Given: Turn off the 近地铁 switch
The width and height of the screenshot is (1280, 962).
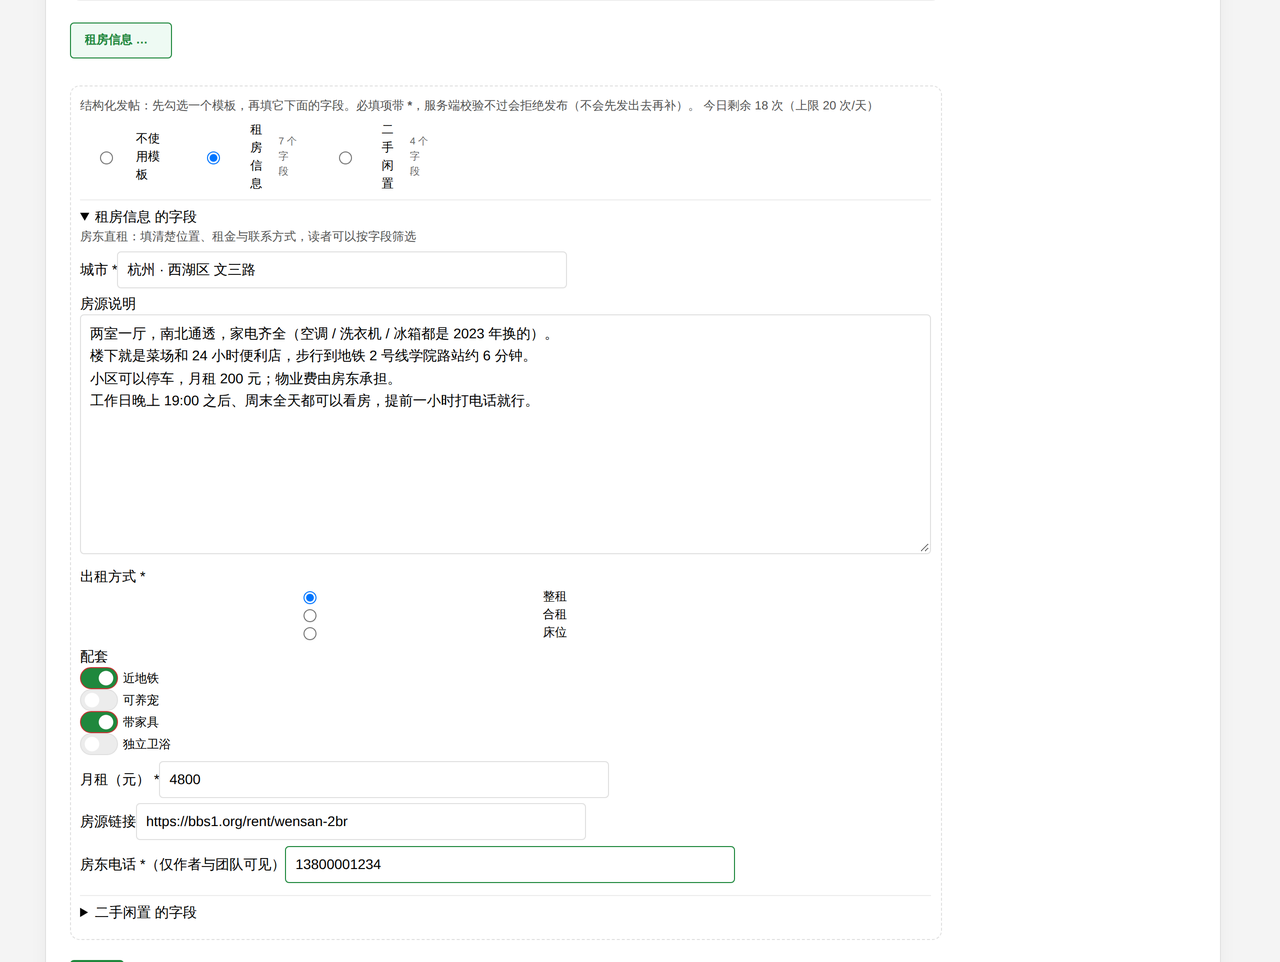Looking at the screenshot, I should pos(99,678).
